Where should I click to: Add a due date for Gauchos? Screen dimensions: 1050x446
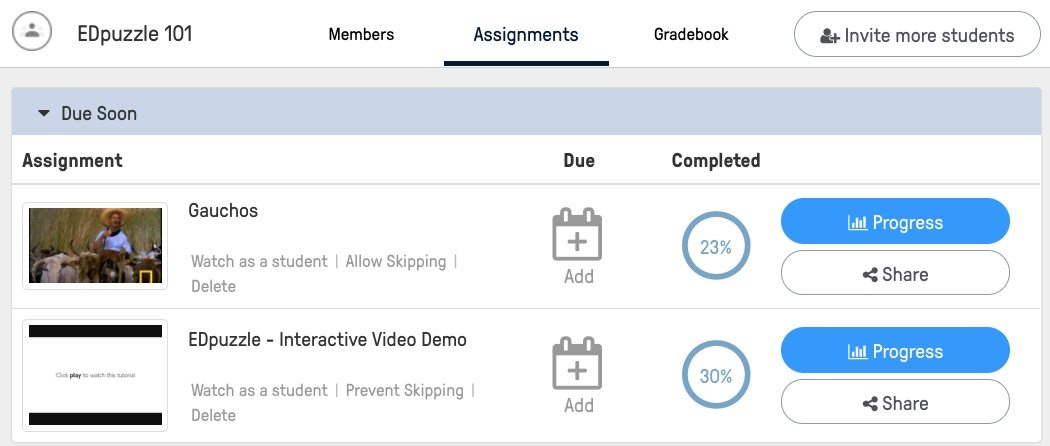coord(578,245)
